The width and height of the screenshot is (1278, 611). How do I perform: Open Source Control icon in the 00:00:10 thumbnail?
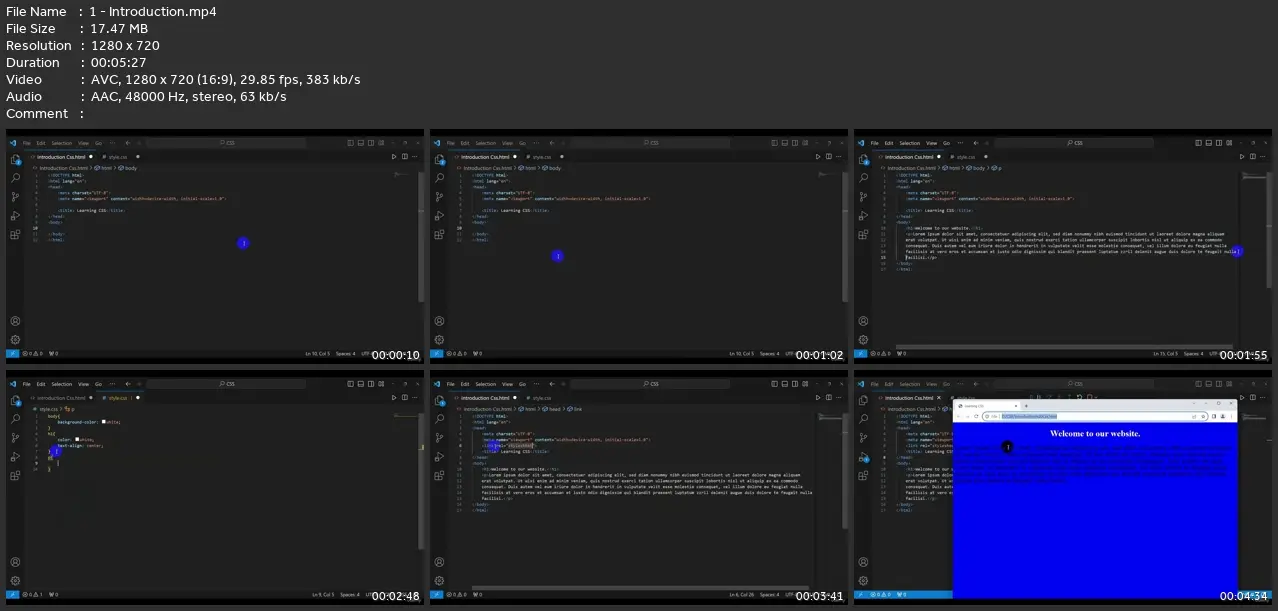click(x=15, y=197)
